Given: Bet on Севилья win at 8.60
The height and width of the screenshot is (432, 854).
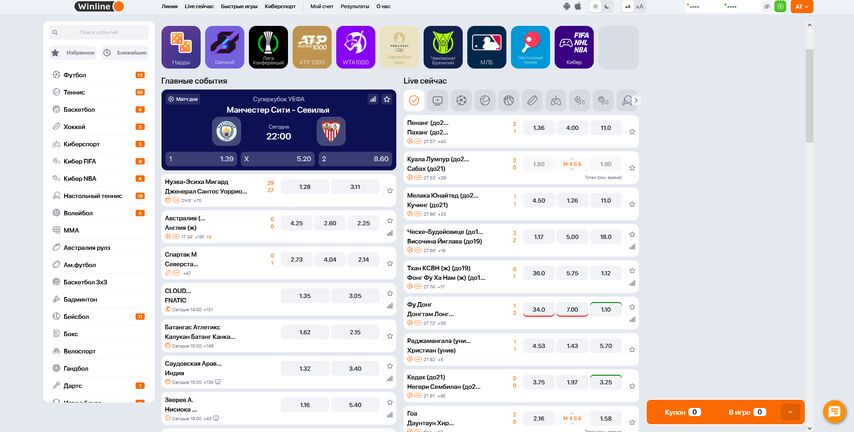Looking at the screenshot, I should coord(355,159).
